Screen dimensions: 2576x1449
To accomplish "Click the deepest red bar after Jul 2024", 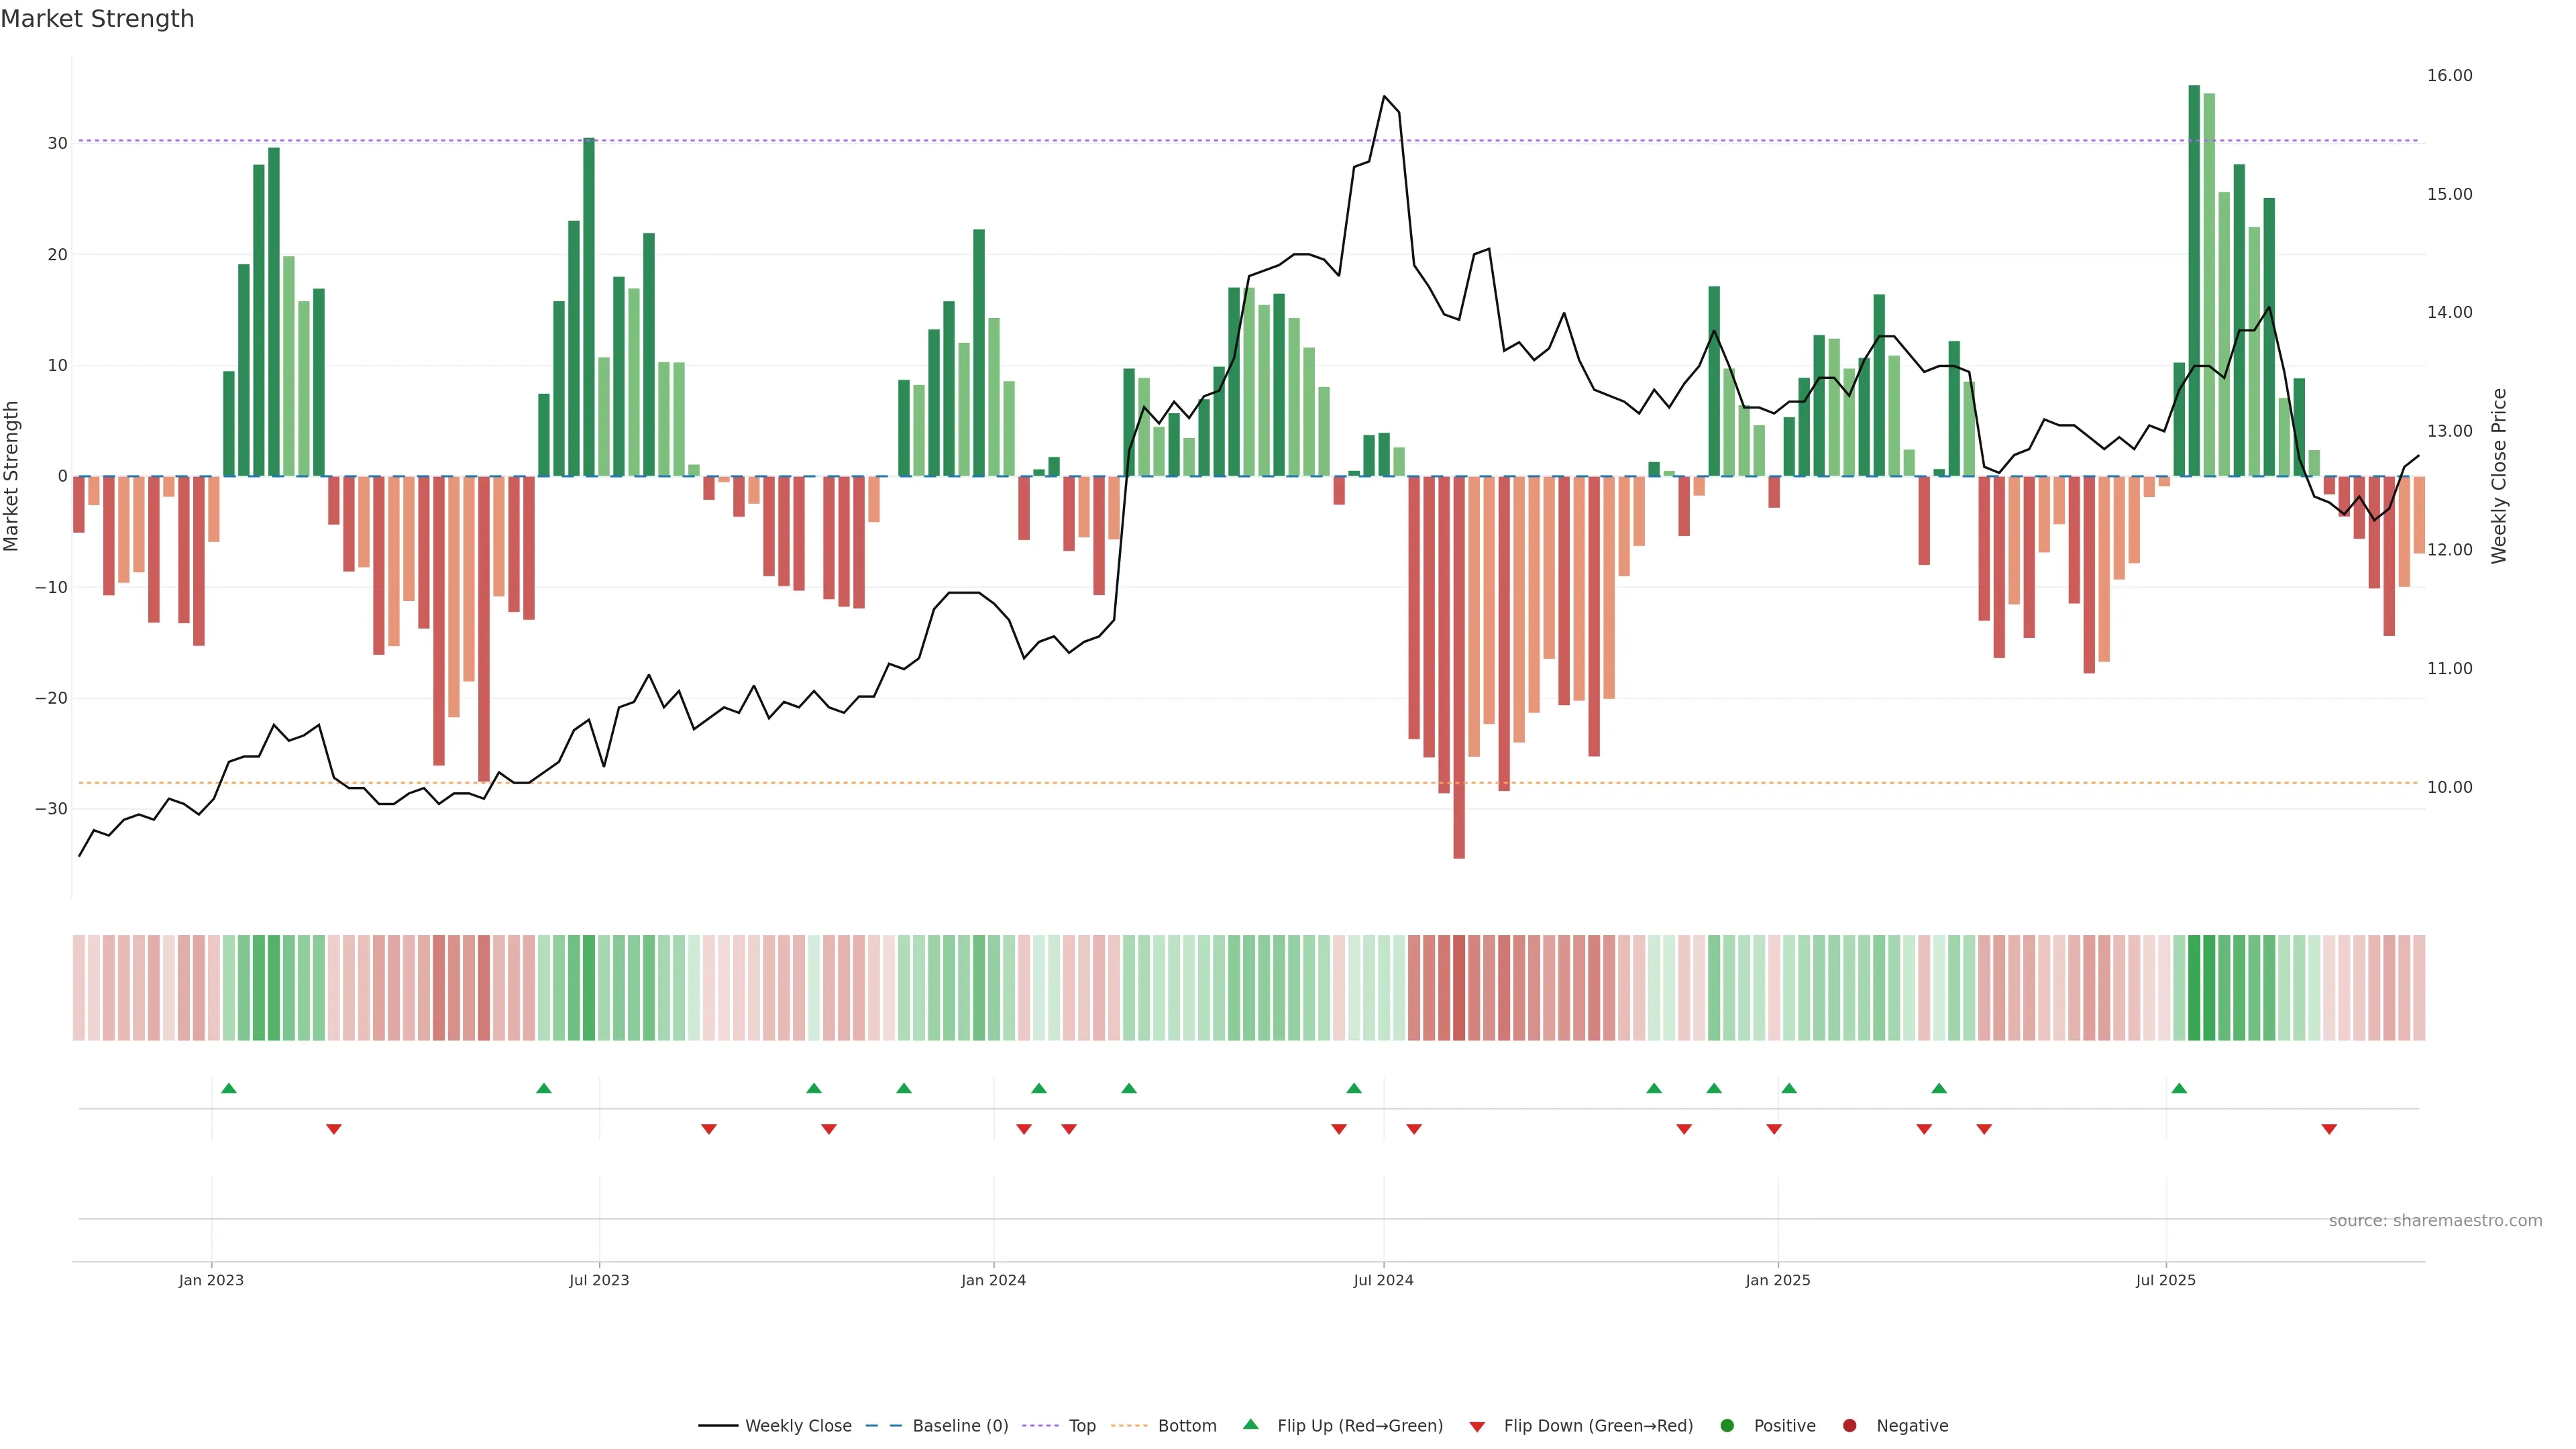I will point(1459,667).
